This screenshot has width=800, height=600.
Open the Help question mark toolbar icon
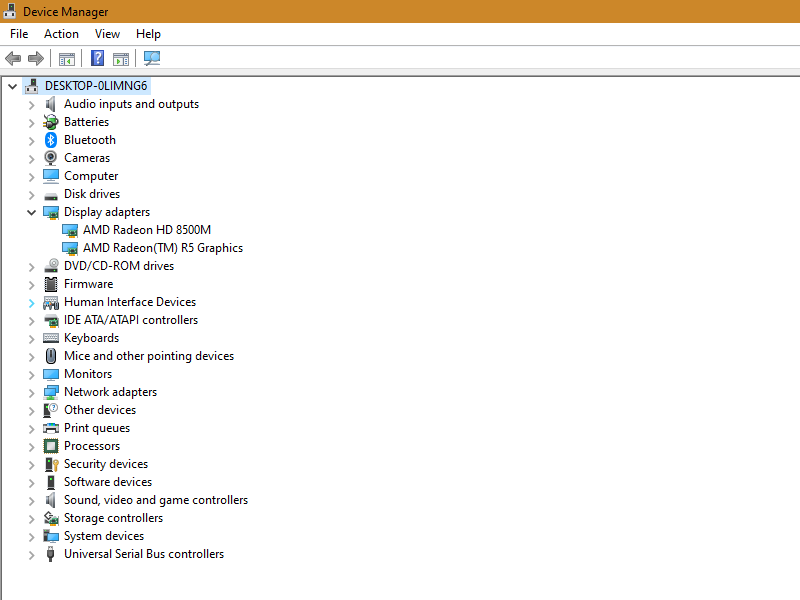tap(97, 58)
